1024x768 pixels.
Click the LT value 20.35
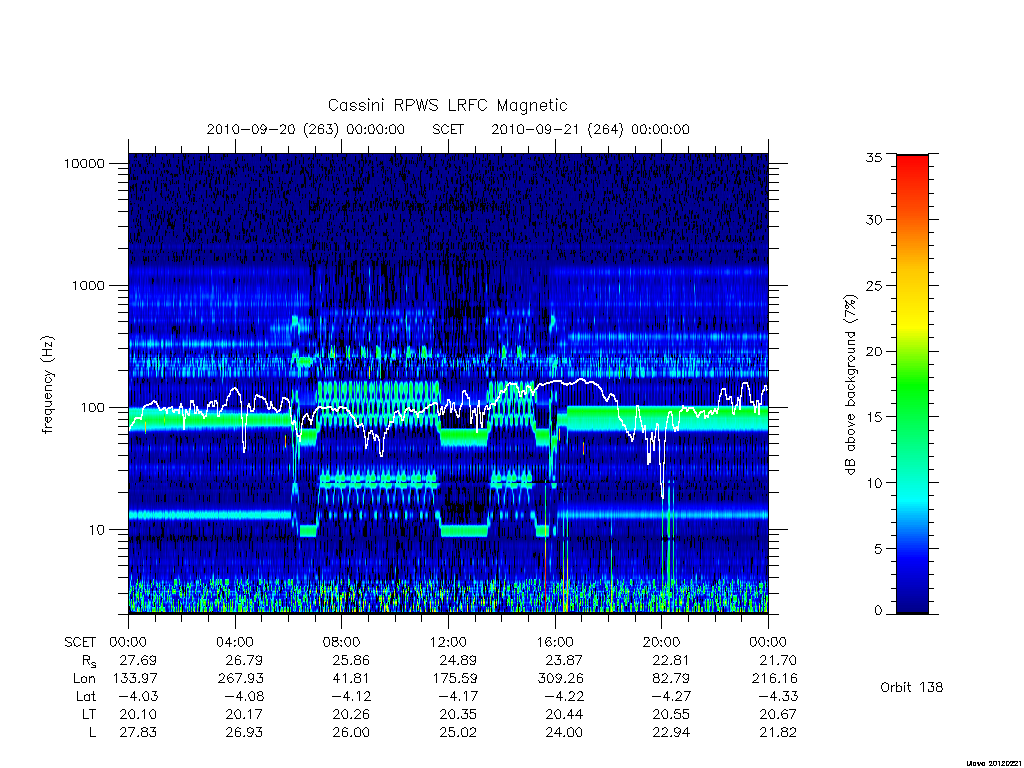(x=458, y=714)
